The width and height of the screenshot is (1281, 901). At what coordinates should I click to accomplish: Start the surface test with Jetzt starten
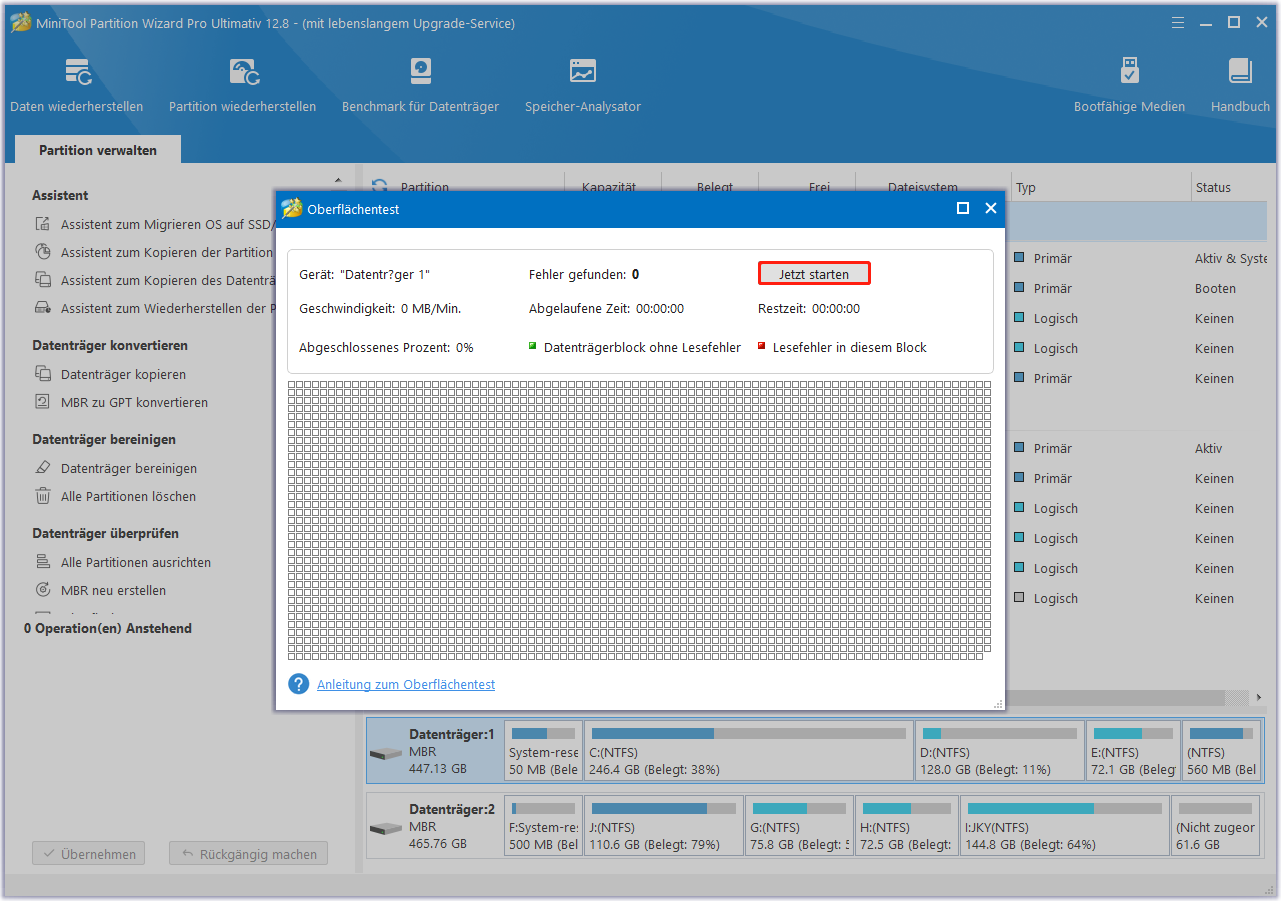(814, 274)
